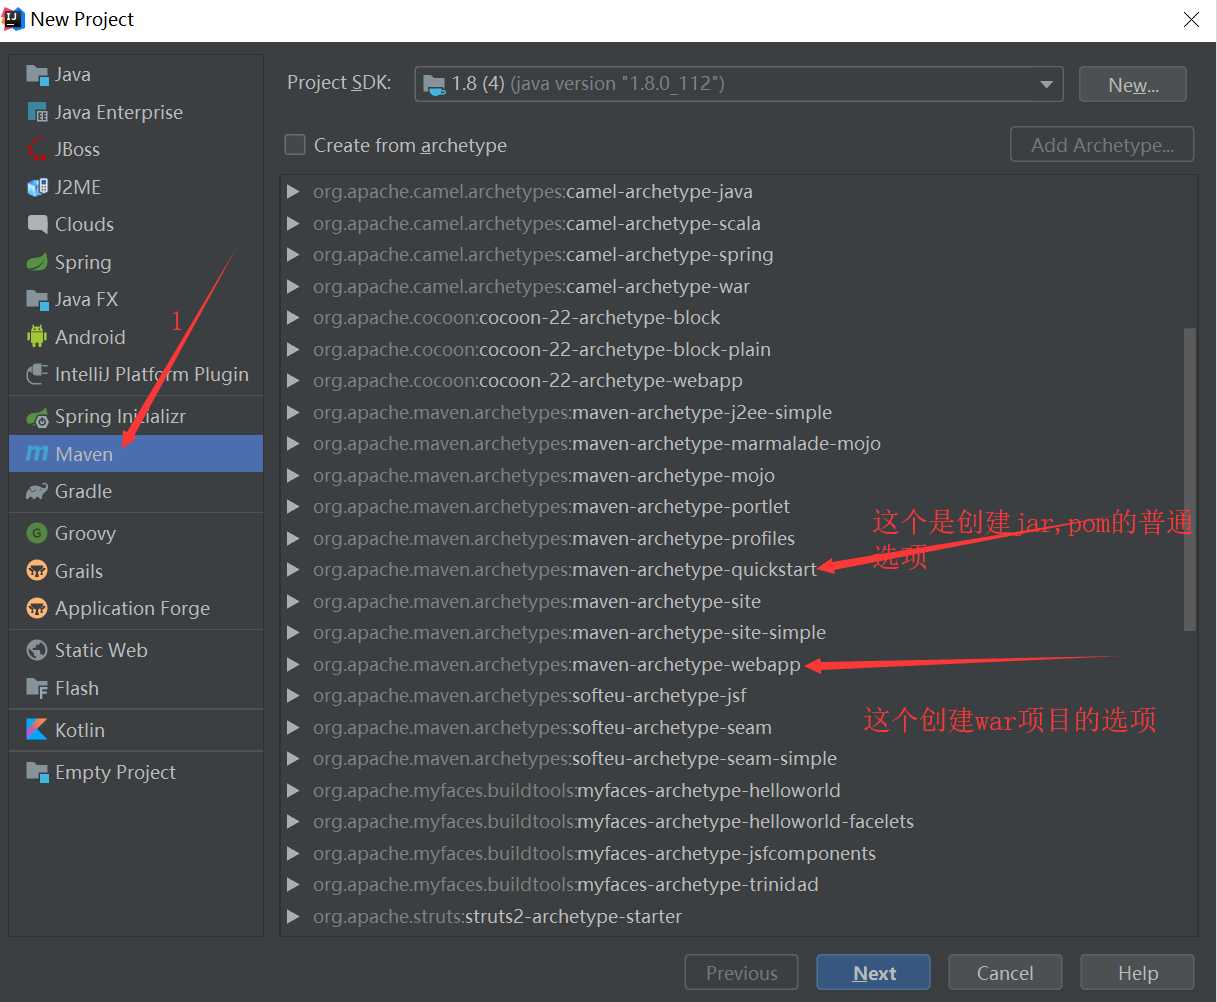Click the Help button

1137,973
